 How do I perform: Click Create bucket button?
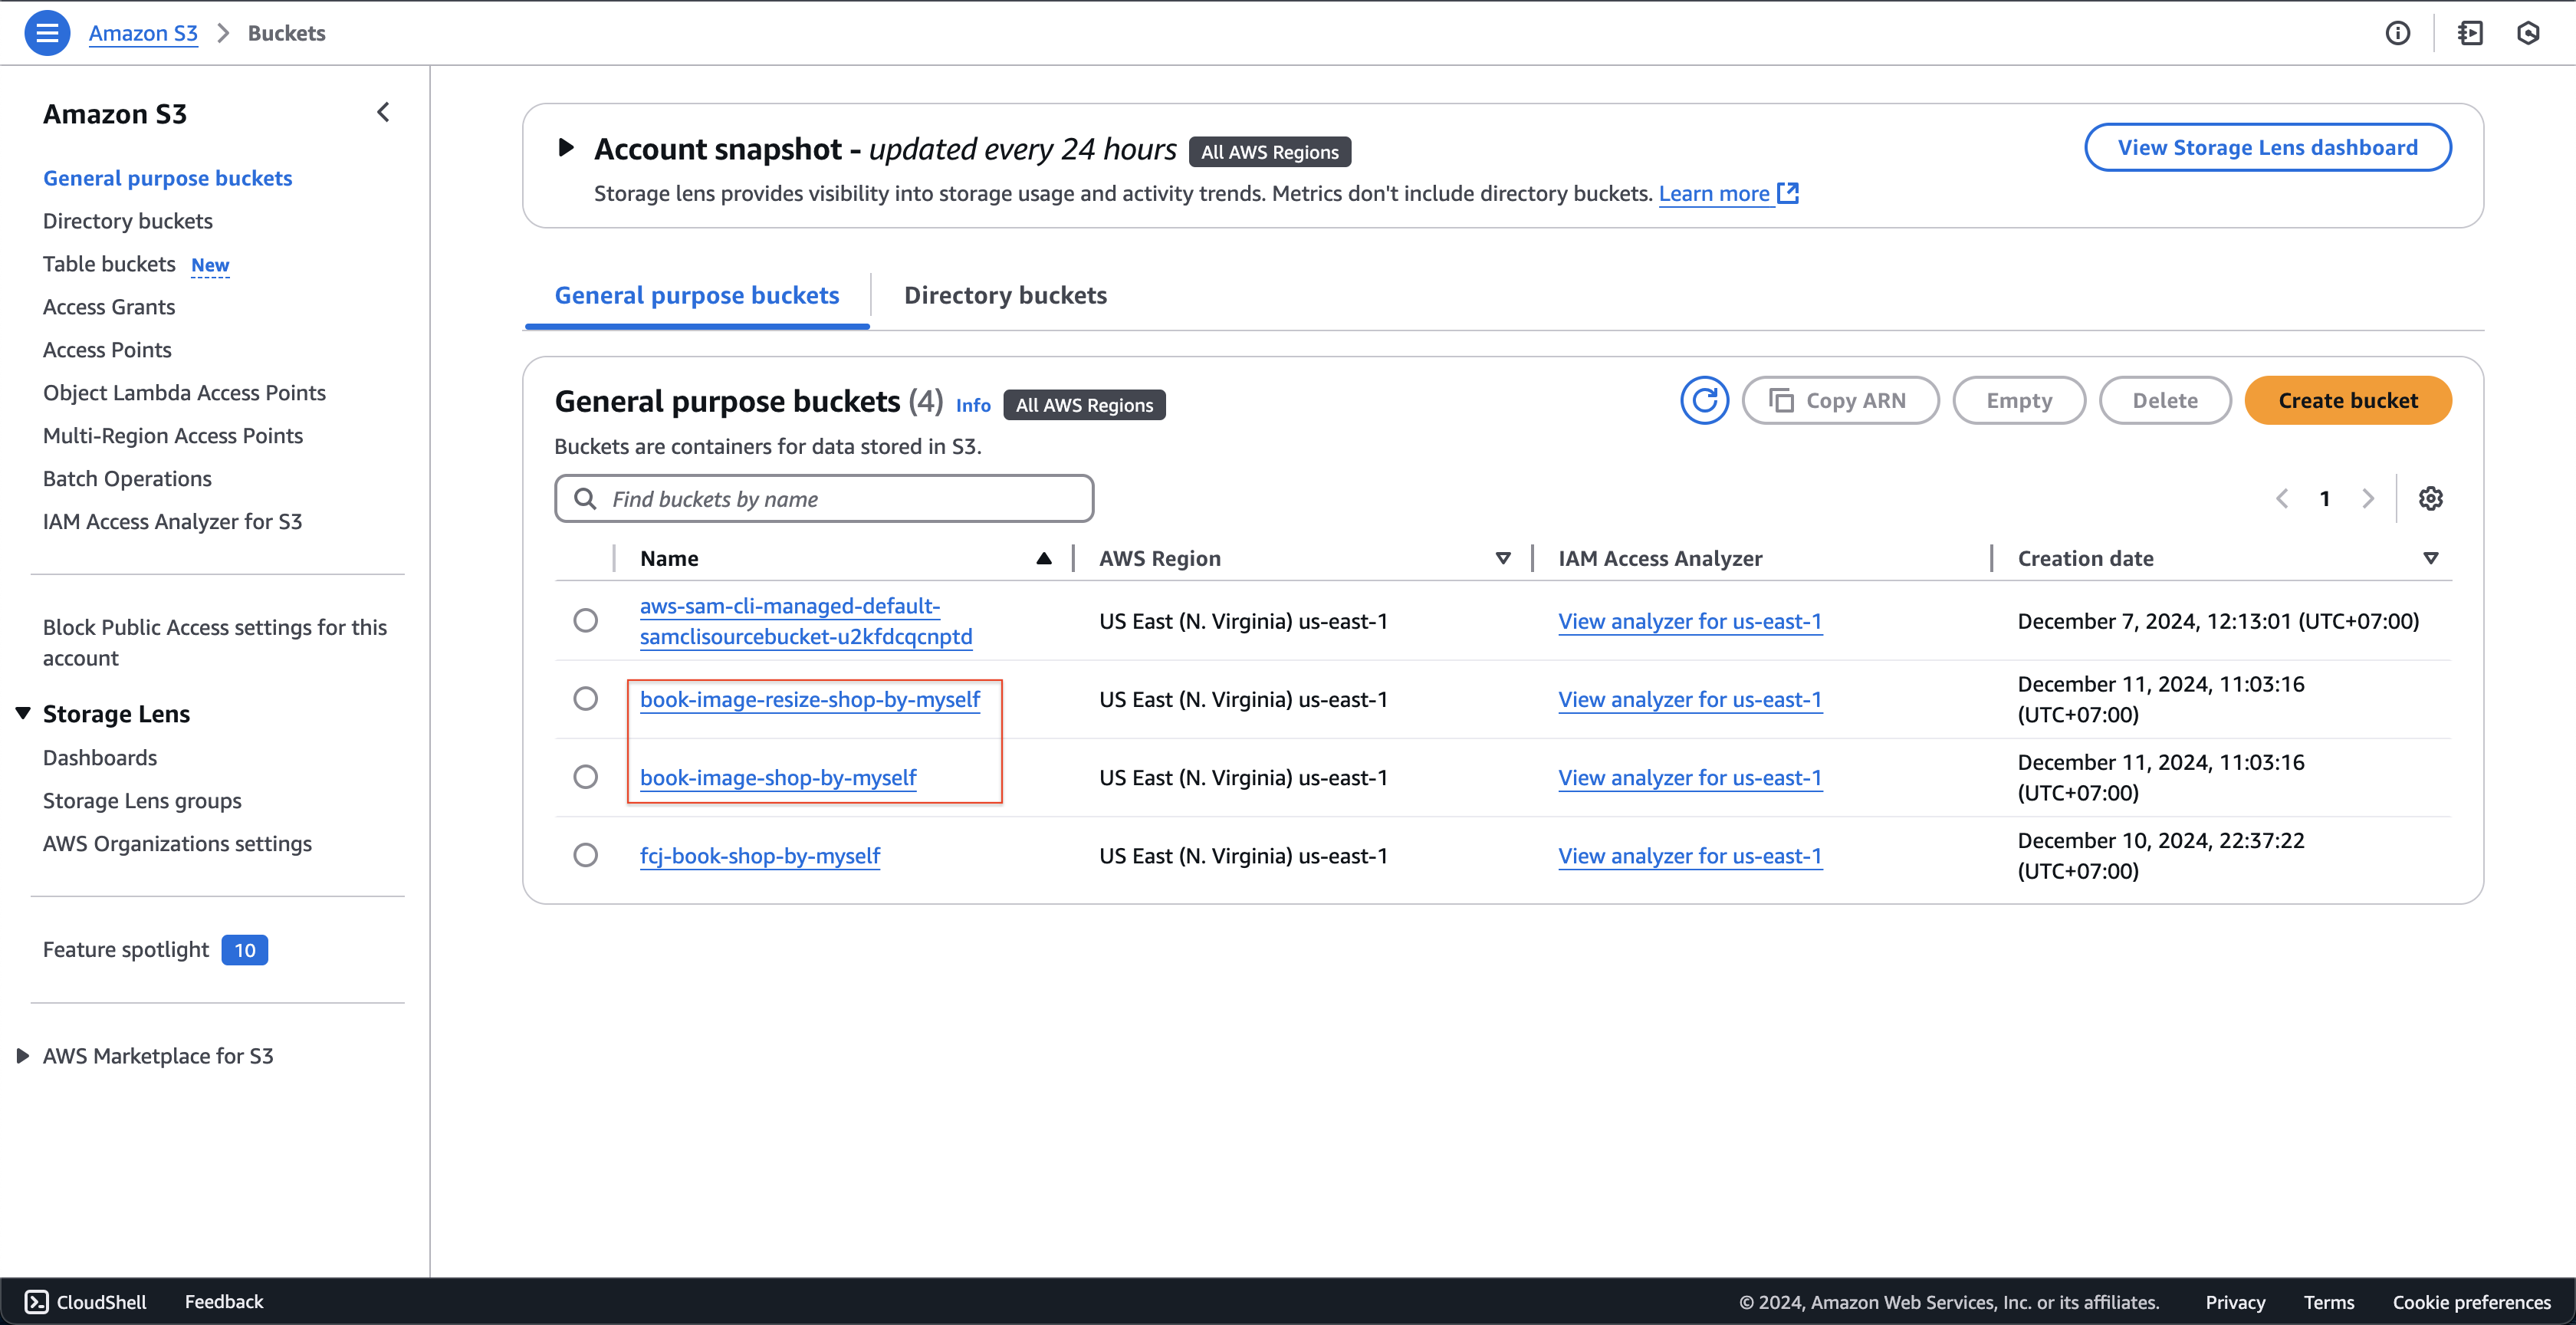click(2347, 400)
